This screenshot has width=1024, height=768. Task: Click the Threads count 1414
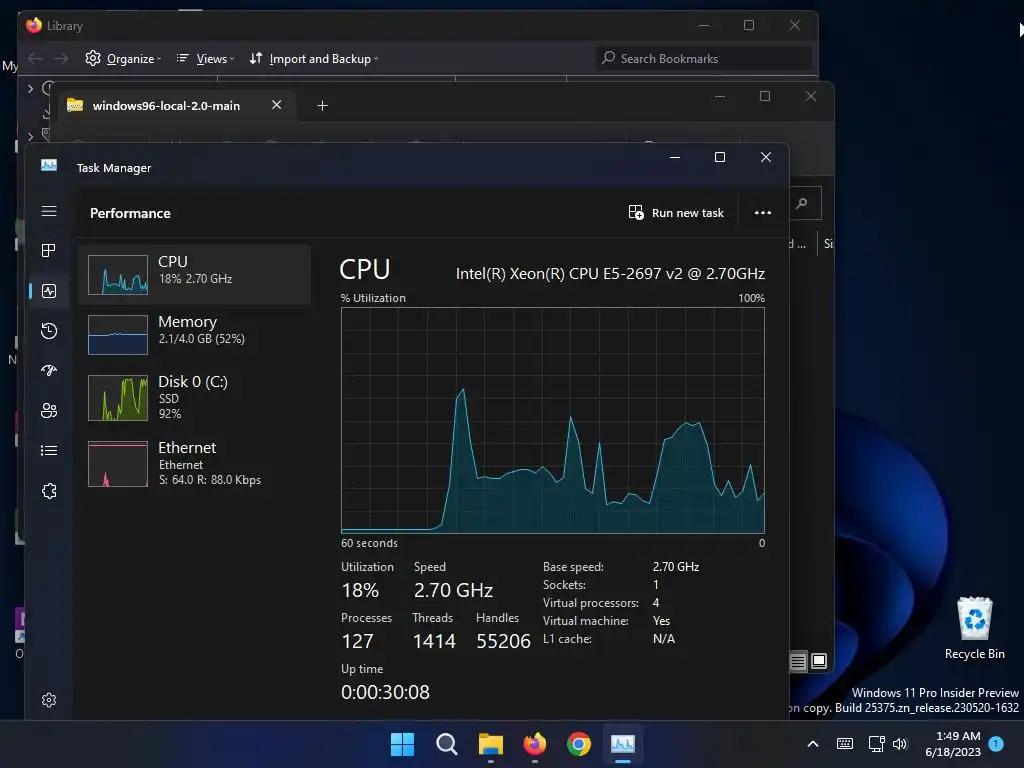[x=434, y=641]
